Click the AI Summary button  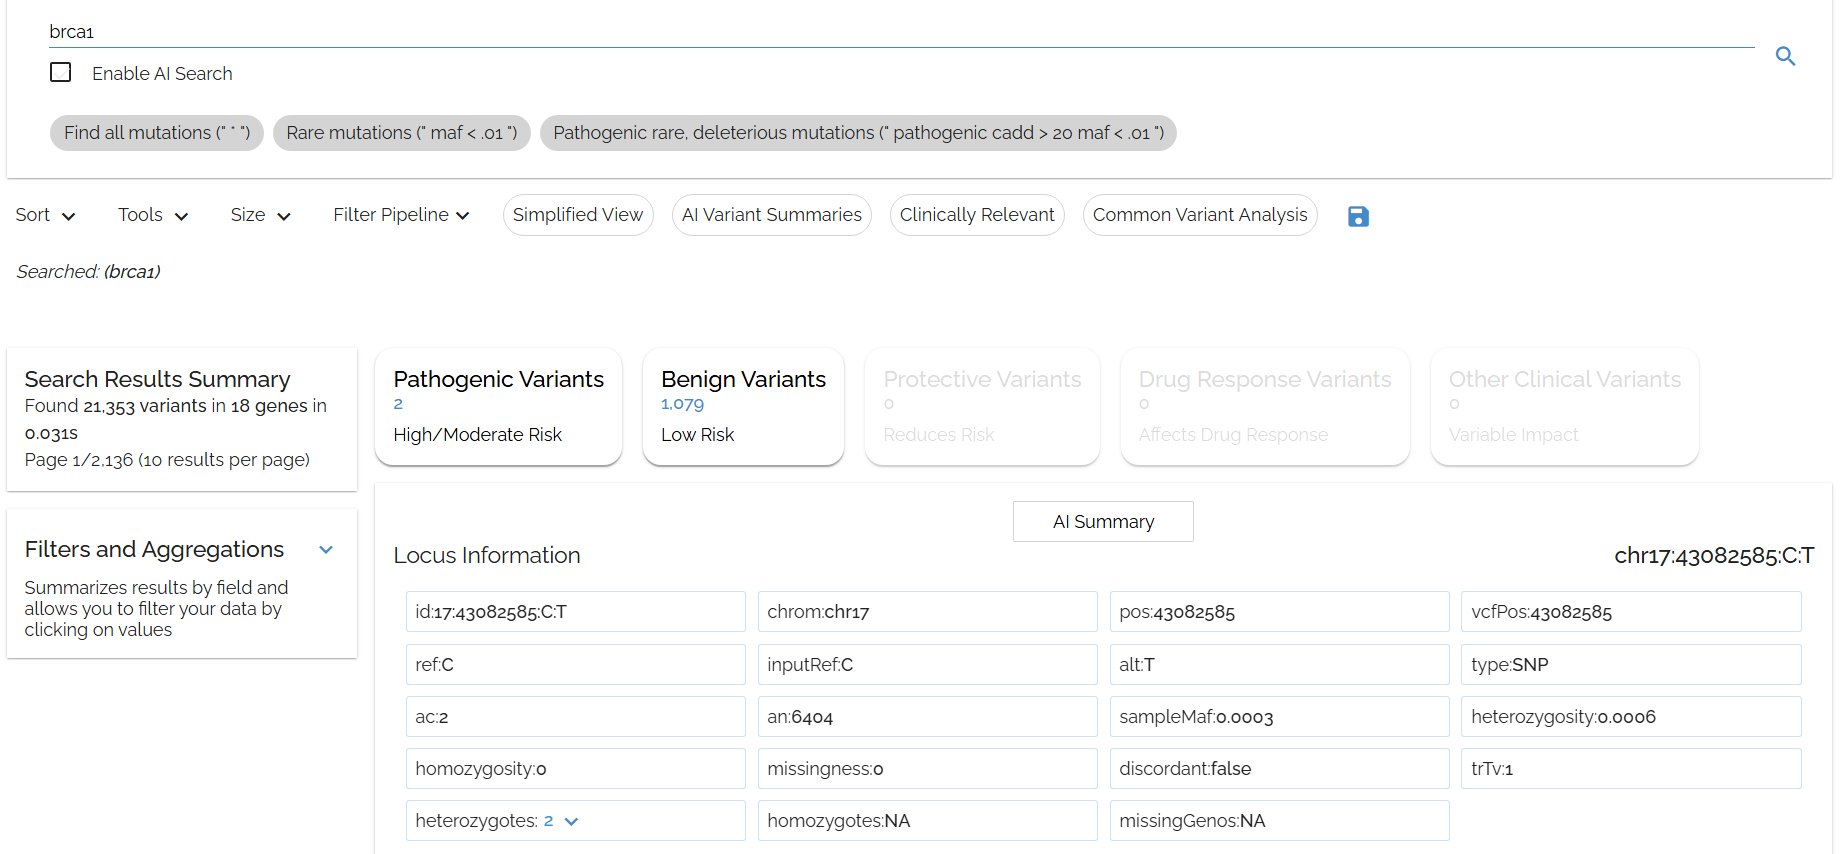(1103, 522)
